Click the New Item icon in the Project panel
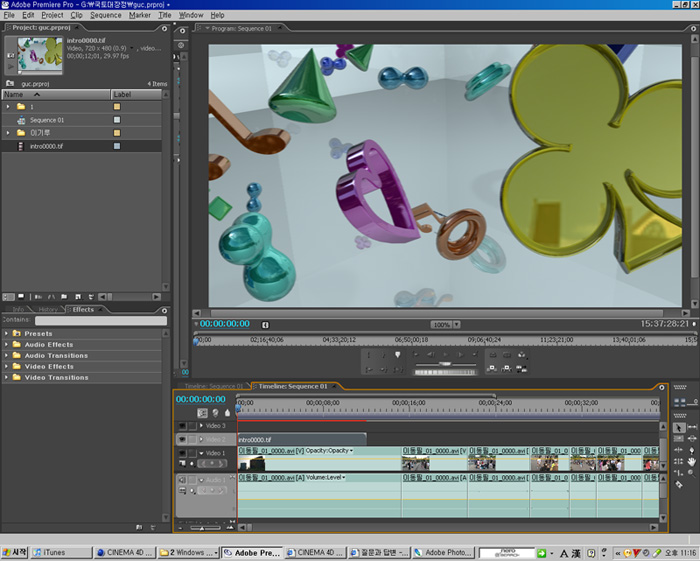The height and width of the screenshot is (561, 700). [78, 297]
